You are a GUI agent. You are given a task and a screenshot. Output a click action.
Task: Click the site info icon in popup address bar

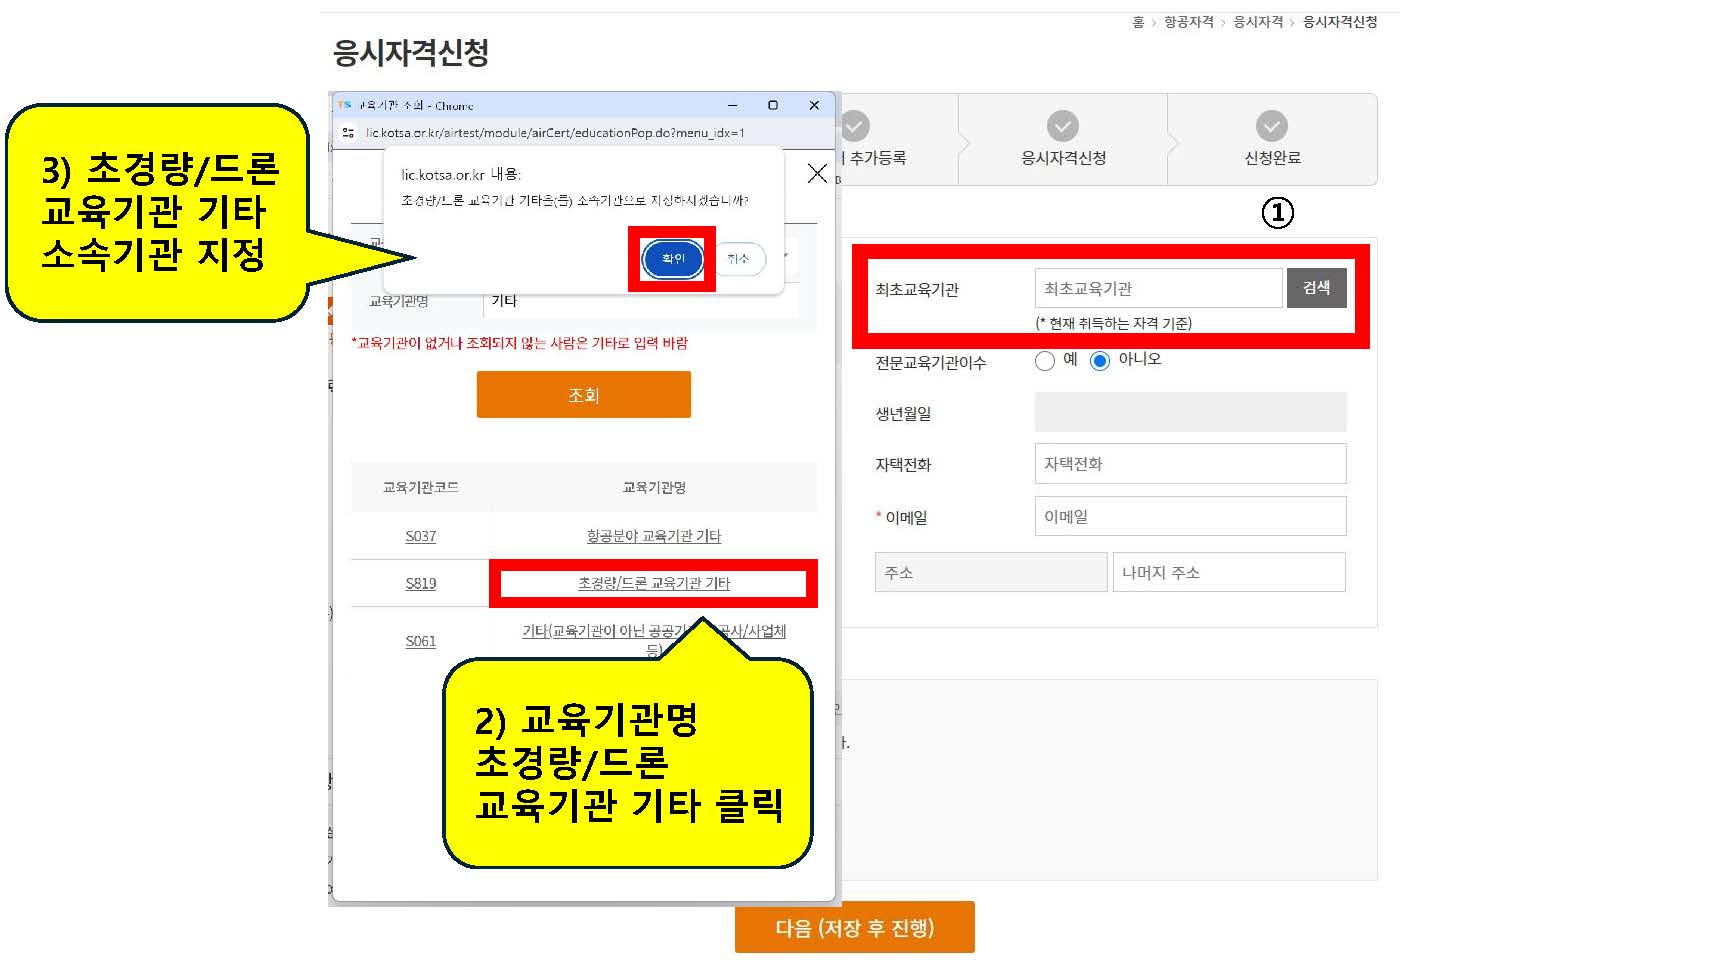348,132
